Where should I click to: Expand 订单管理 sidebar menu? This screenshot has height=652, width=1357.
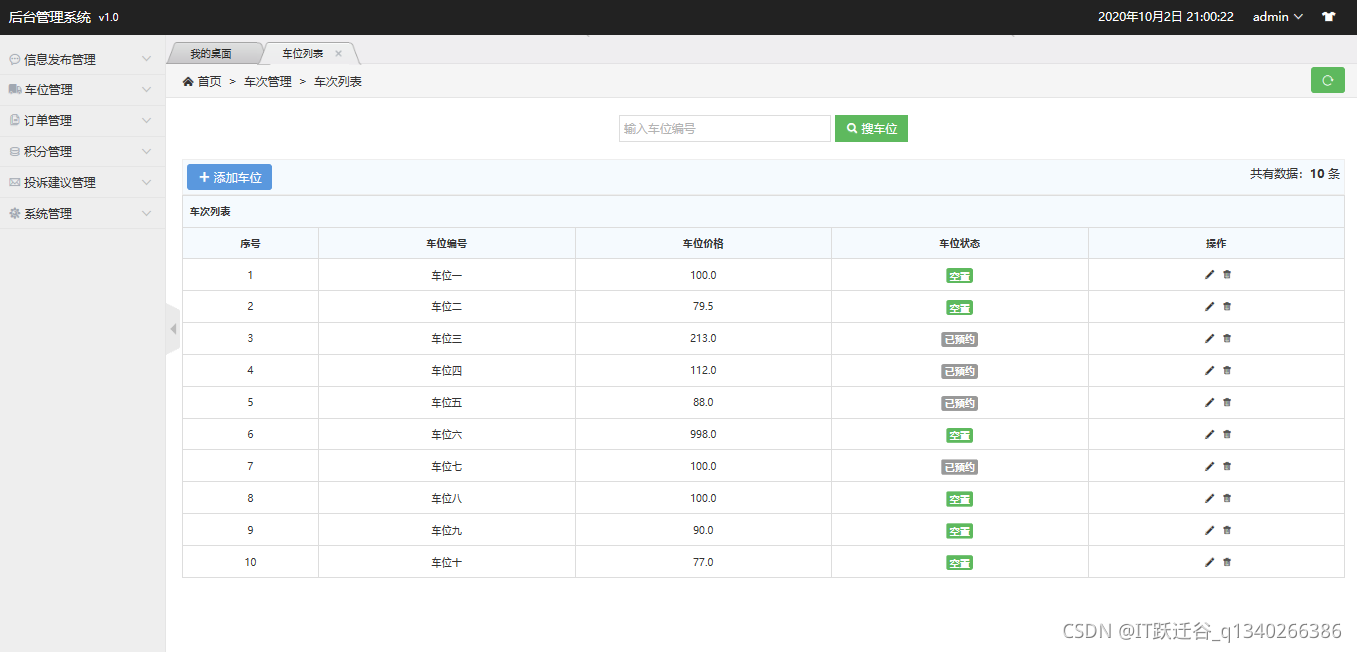(82, 121)
